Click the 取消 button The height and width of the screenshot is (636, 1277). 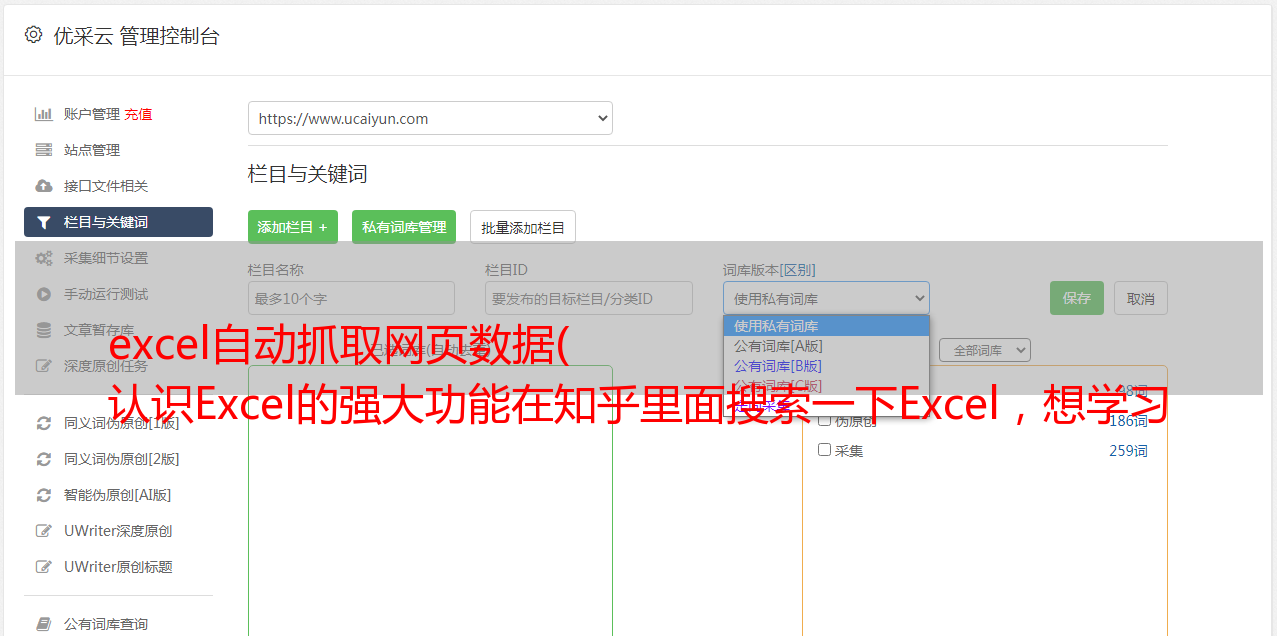(x=1141, y=298)
